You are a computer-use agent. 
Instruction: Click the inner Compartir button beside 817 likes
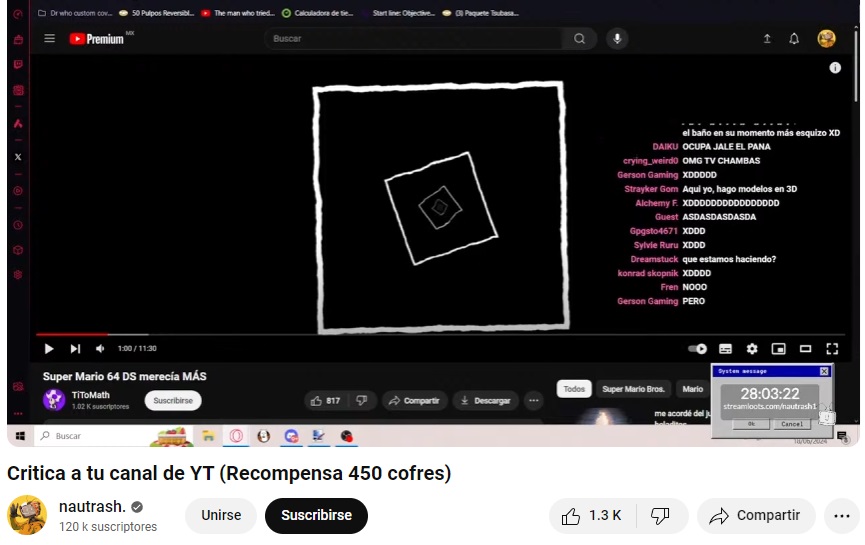tap(414, 400)
